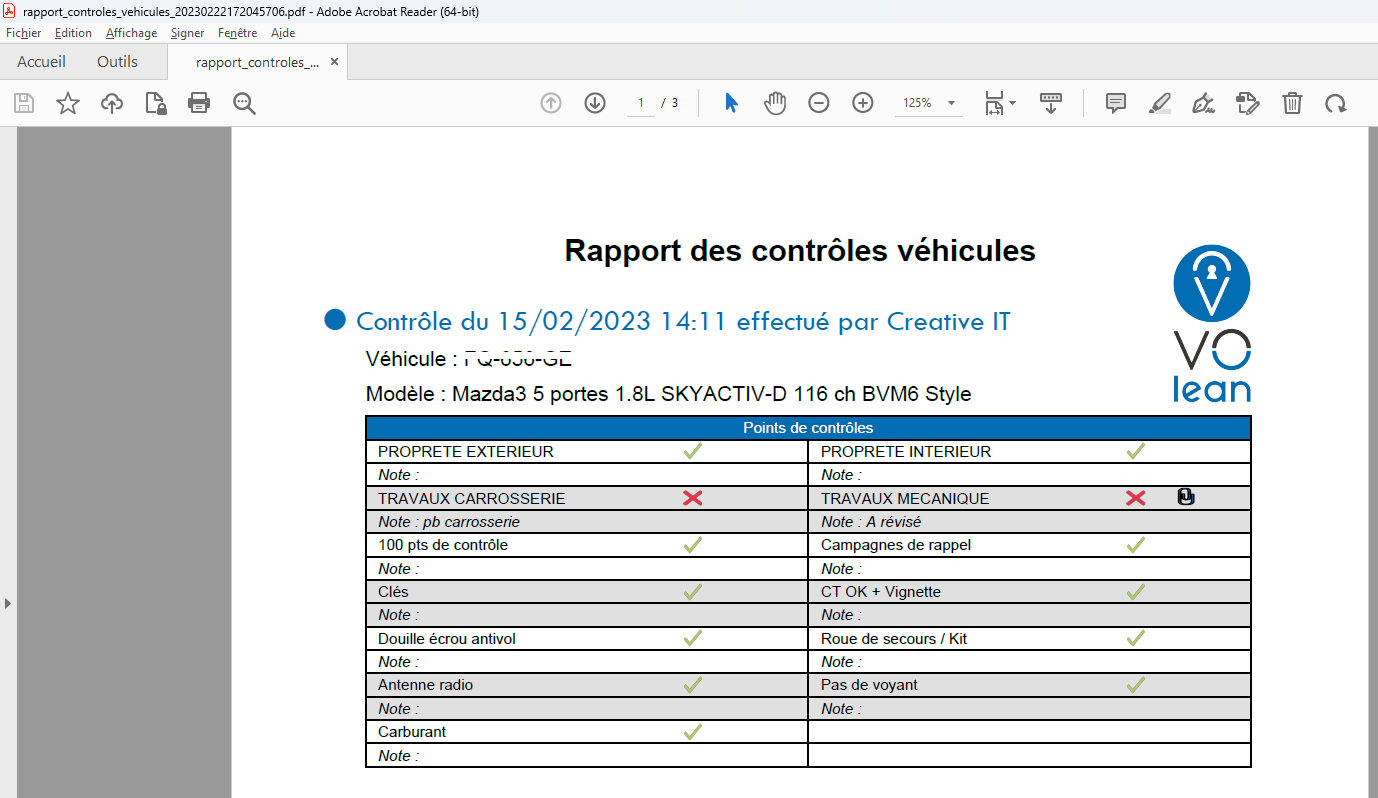Open the sign document pen icon

coord(1204,103)
